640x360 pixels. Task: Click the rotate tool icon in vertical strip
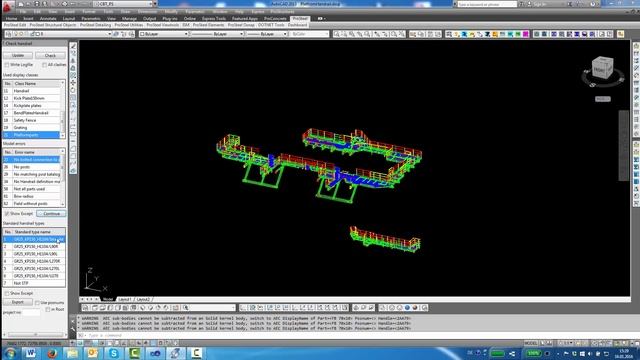pos(73,90)
